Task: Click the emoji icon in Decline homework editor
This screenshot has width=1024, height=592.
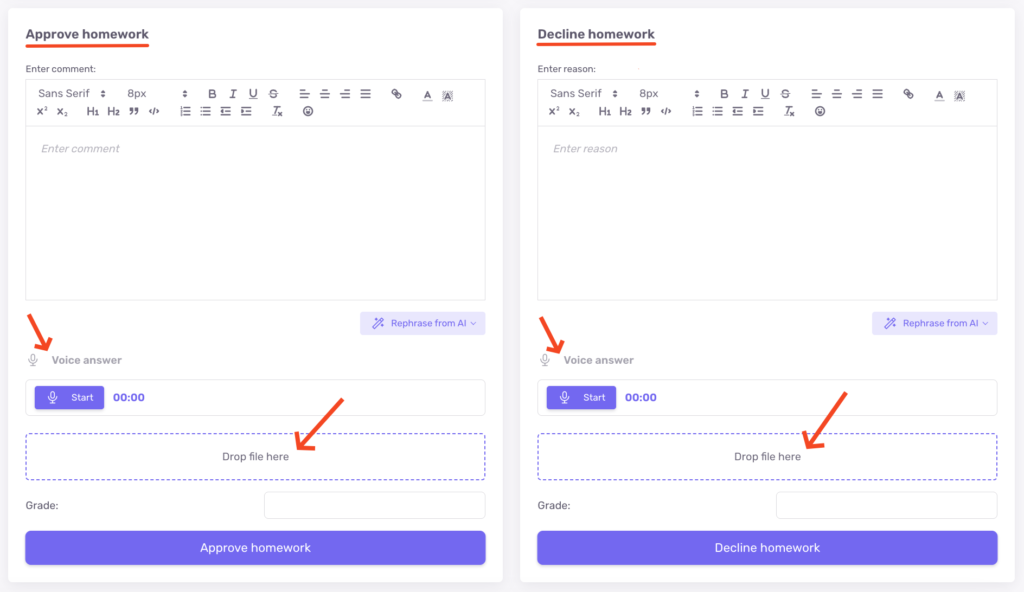Action: click(x=820, y=111)
